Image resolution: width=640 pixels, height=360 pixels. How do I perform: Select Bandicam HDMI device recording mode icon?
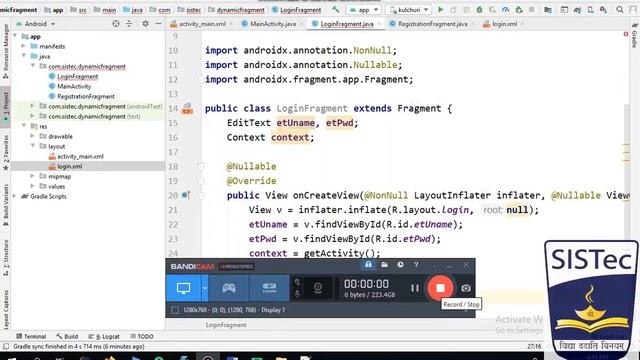tap(269, 288)
